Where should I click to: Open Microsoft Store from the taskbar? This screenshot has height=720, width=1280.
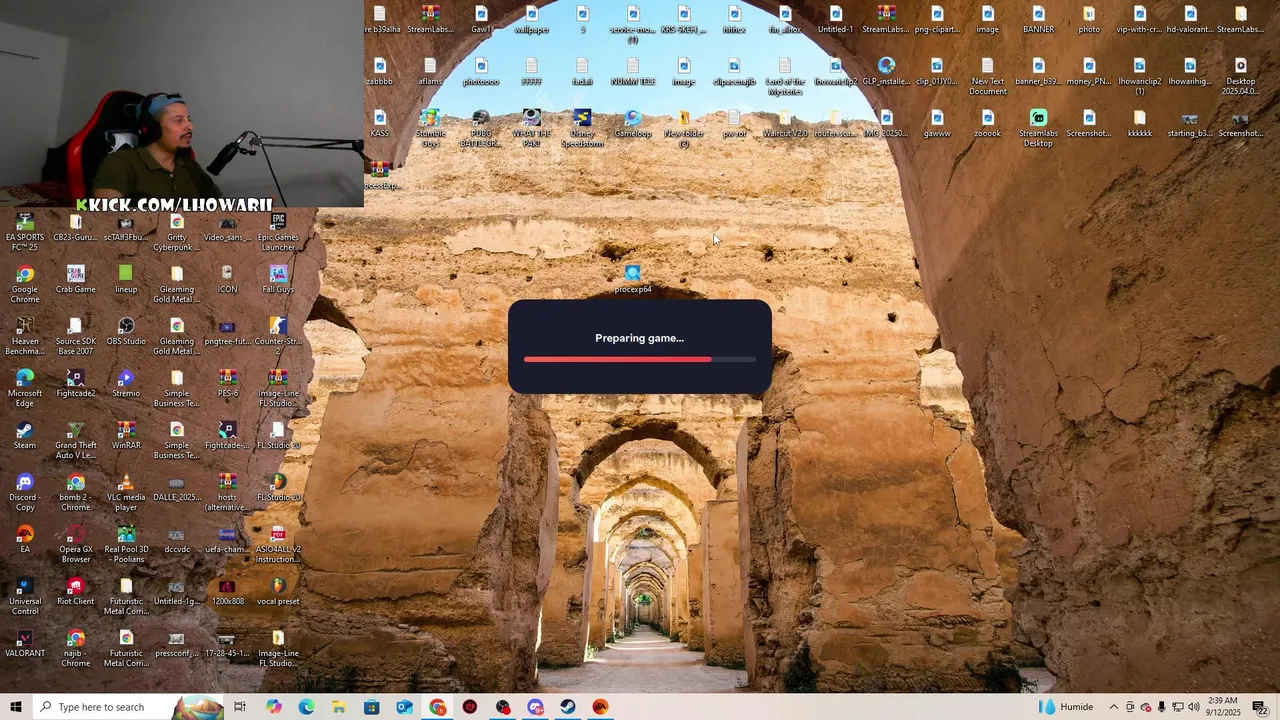point(372,707)
